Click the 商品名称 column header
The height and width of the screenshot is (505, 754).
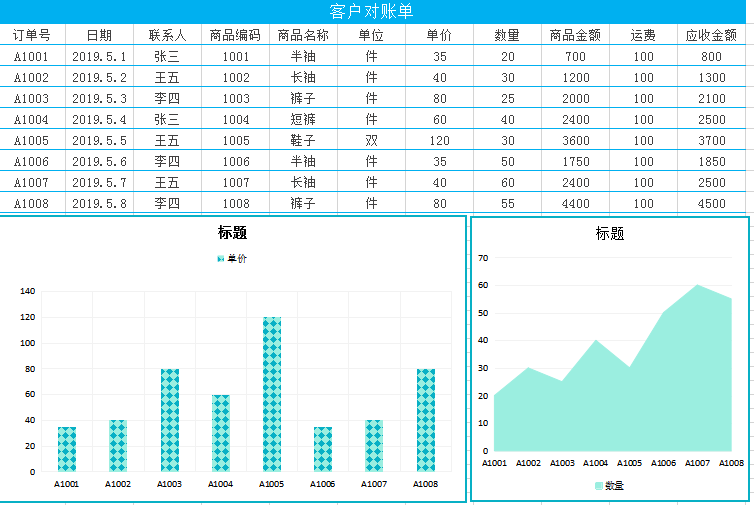(303, 35)
